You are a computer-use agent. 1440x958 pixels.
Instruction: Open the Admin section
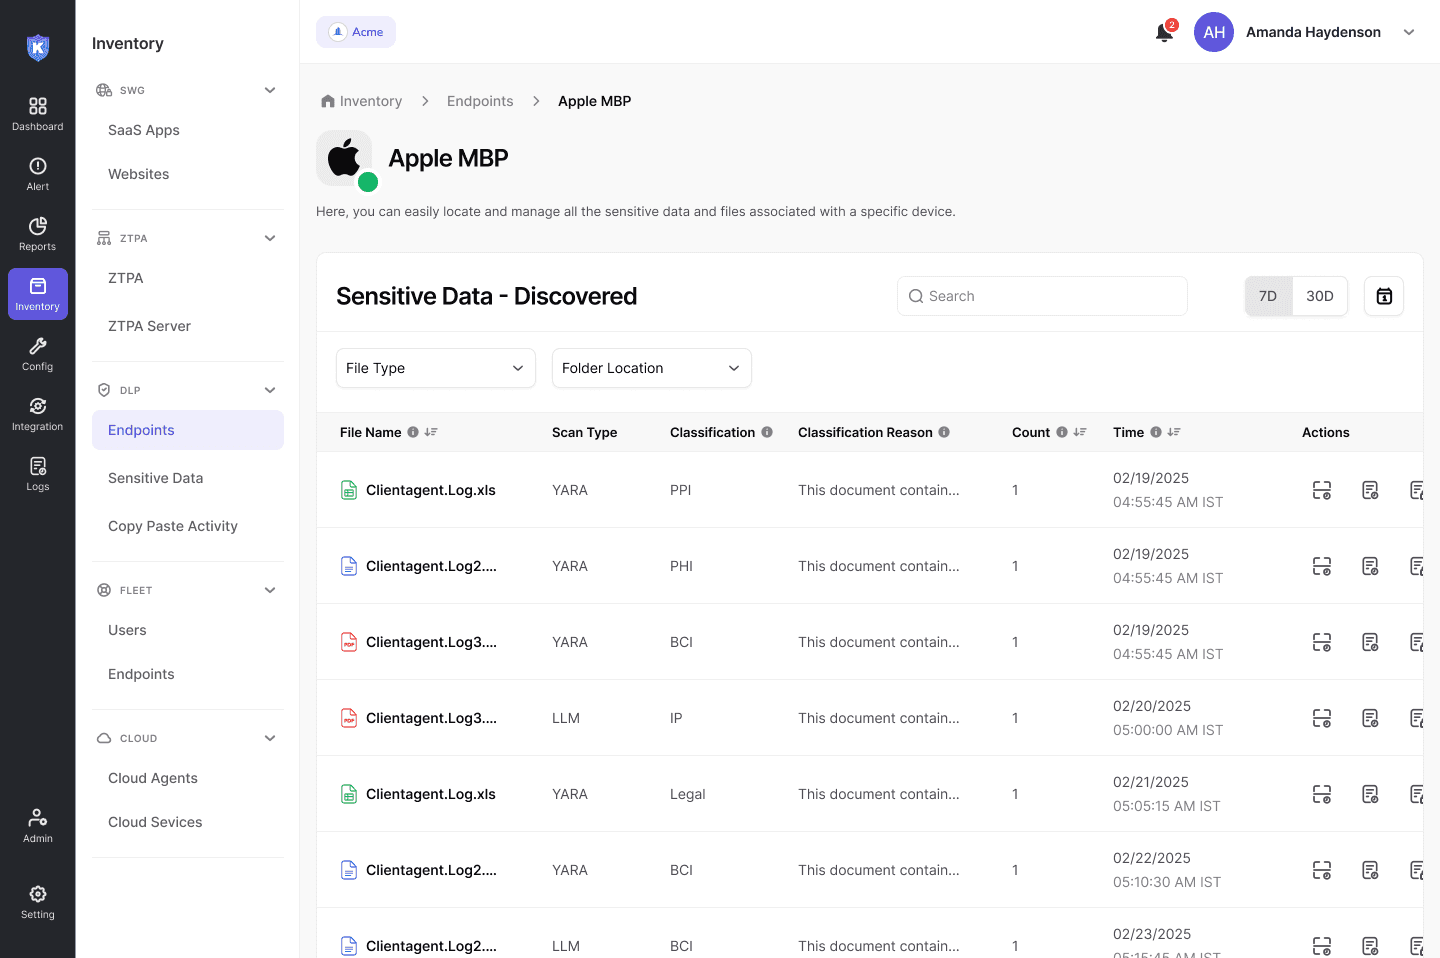(38, 826)
